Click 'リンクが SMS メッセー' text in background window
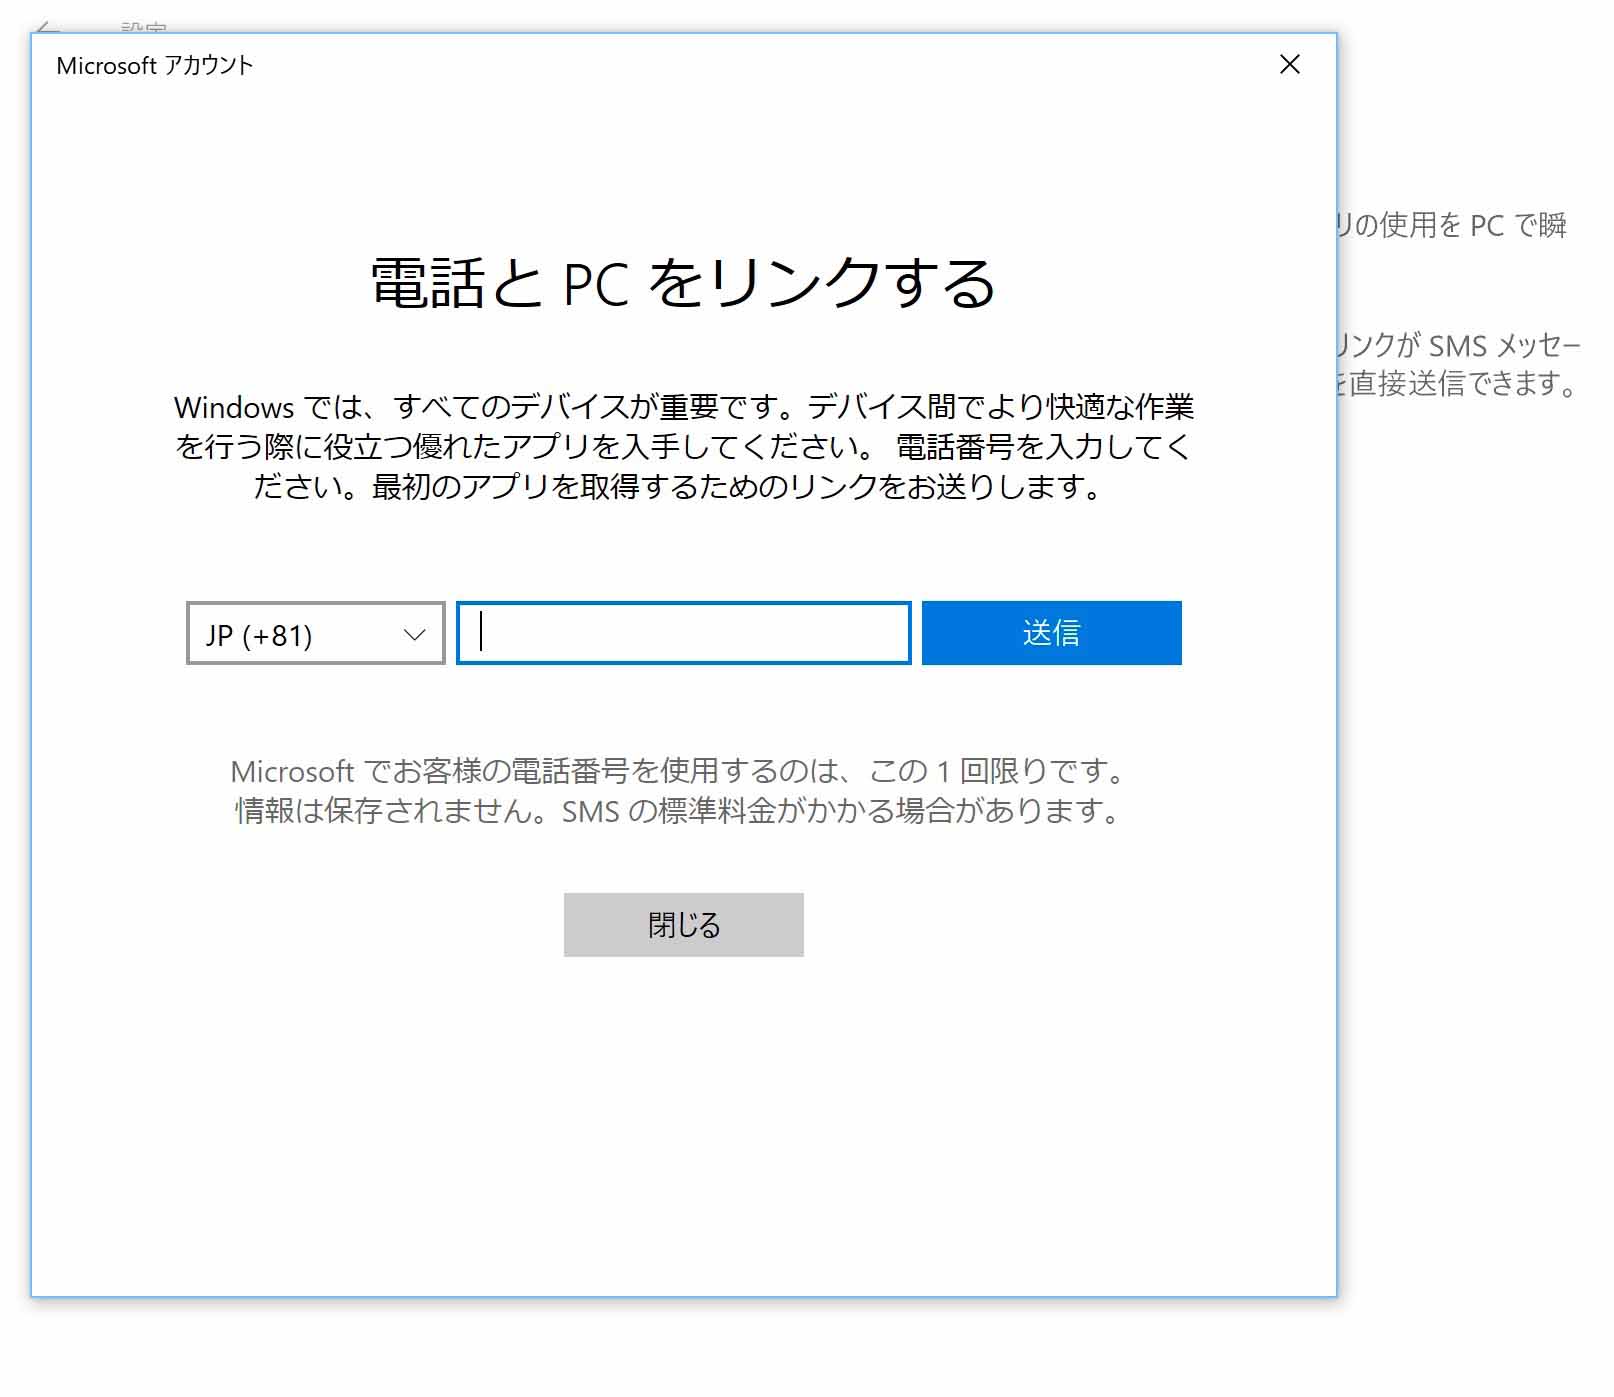The image size is (1614, 1397). coord(1459,346)
